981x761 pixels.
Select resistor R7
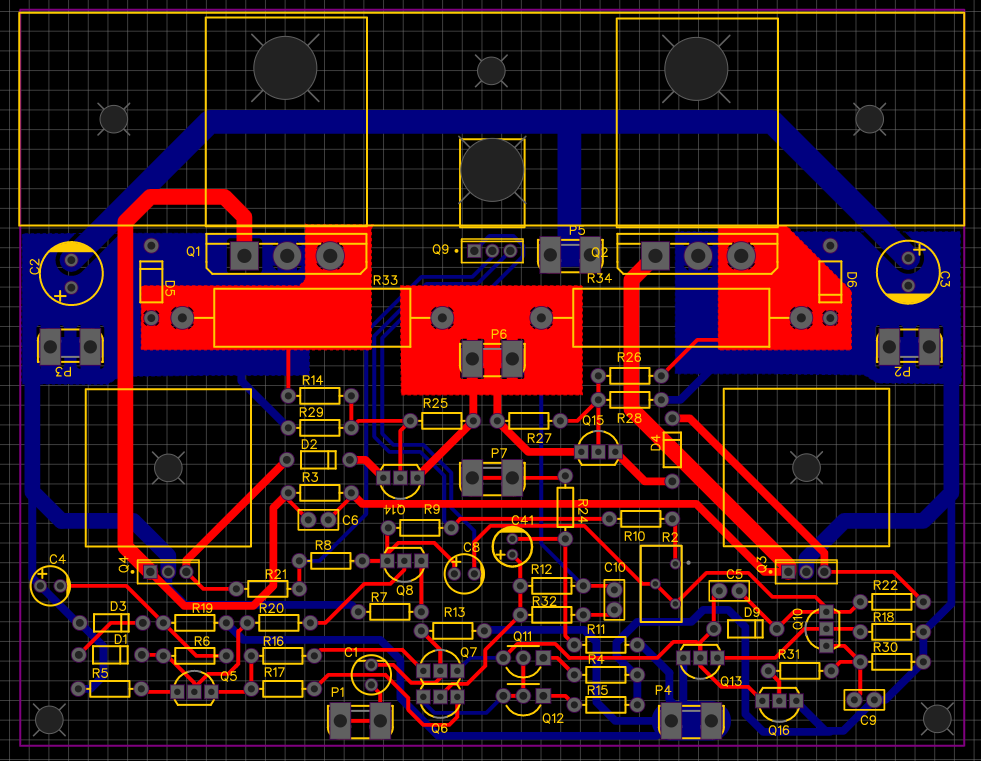390,611
